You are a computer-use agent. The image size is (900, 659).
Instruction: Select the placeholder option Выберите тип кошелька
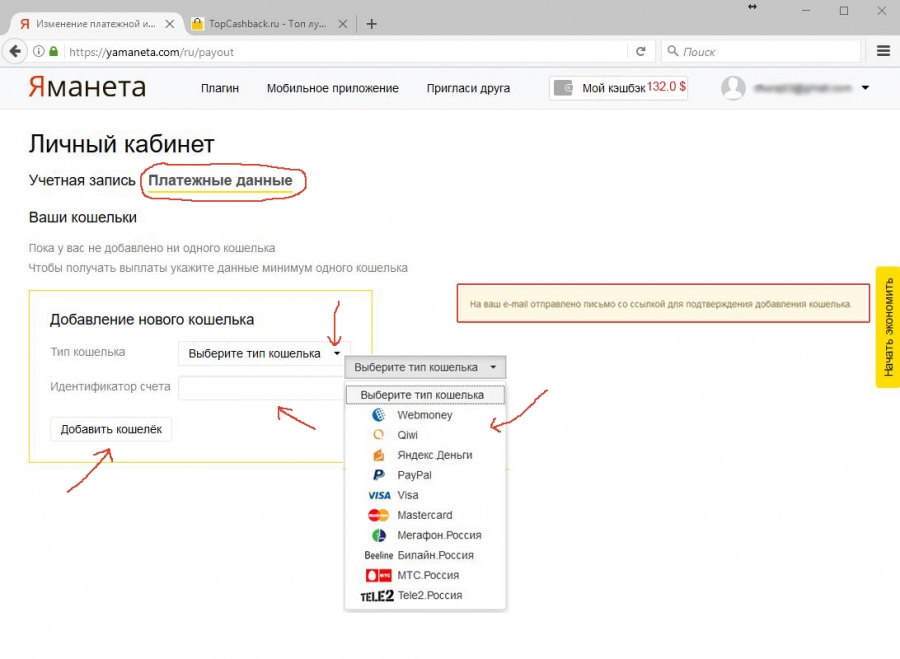(425, 395)
